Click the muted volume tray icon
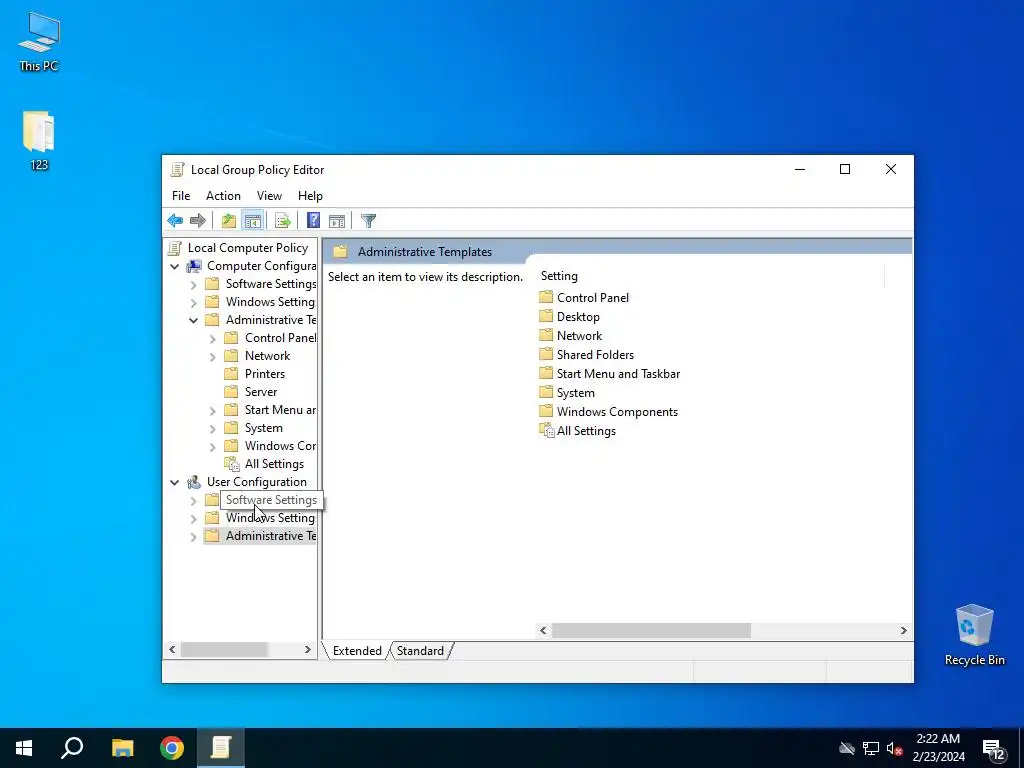1024x768 pixels. tap(895, 749)
